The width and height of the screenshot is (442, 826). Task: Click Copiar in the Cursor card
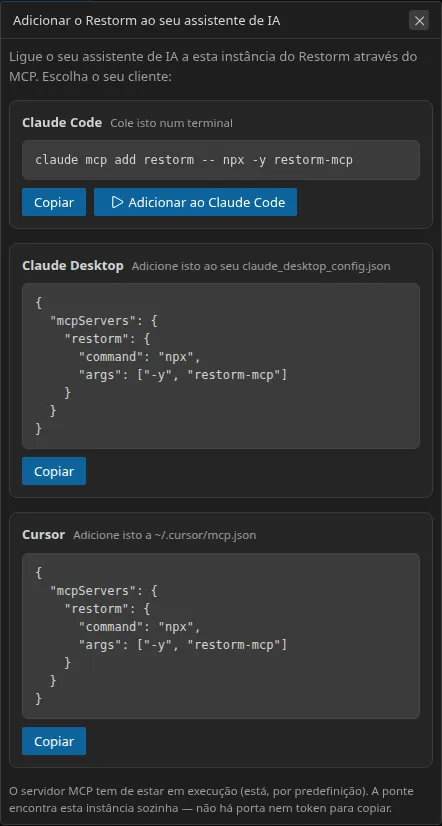(x=54, y=741)
